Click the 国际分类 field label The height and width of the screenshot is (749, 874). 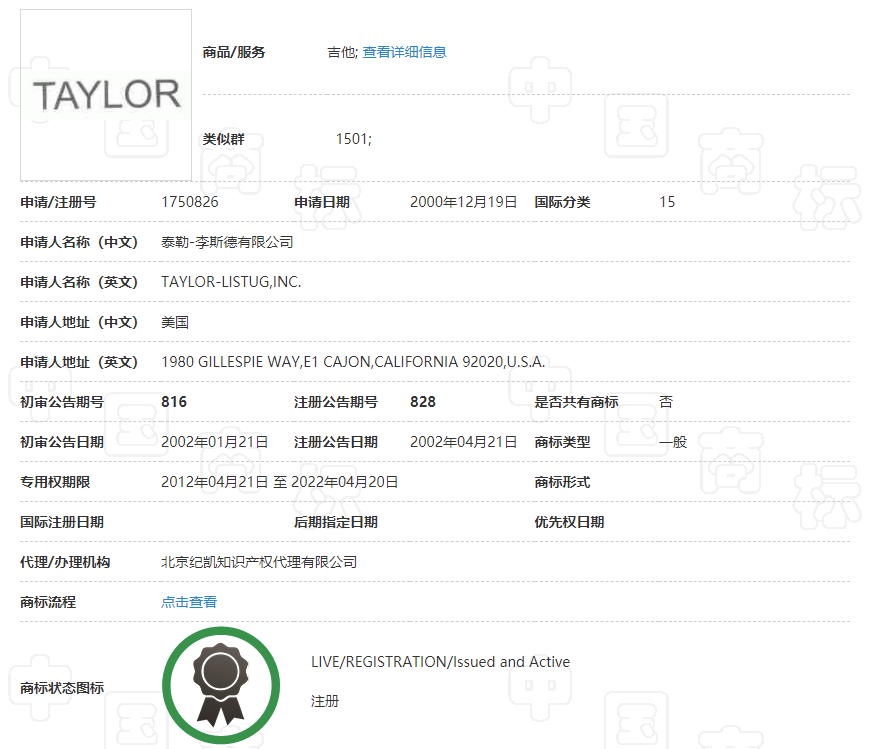[x=562, y=202]
